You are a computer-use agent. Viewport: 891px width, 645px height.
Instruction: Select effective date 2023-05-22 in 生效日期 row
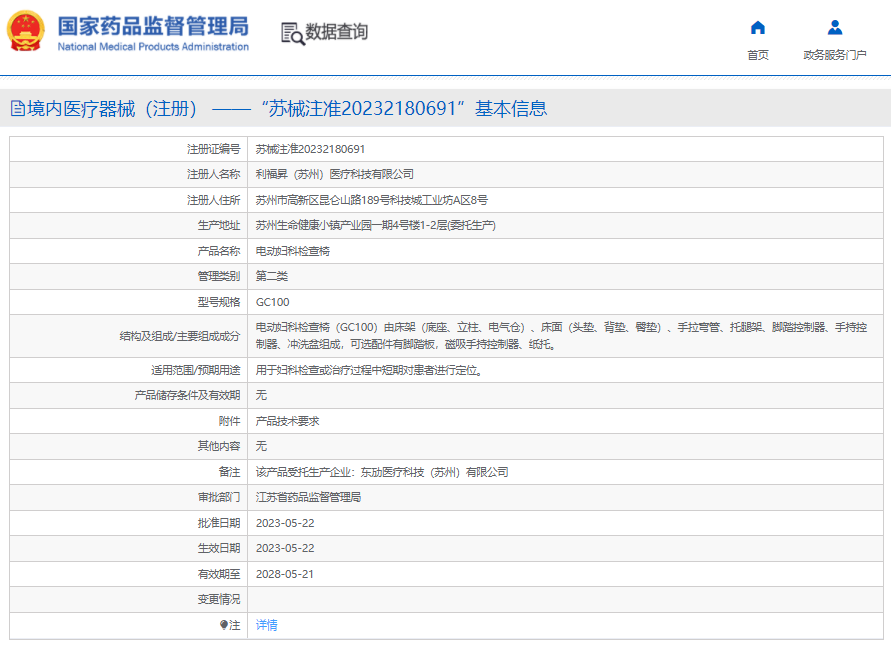pyautogui.click(x=285, y=548)
